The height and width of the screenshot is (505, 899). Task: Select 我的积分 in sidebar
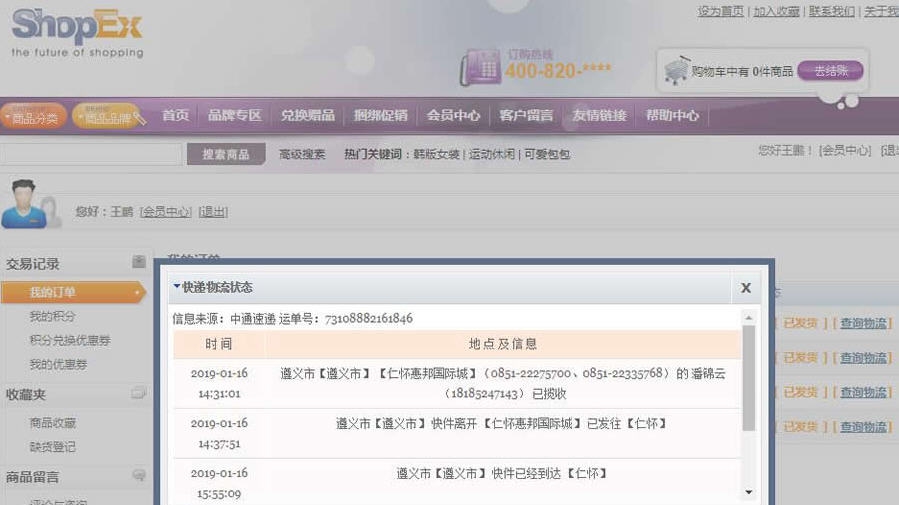(x=52, y=316)
